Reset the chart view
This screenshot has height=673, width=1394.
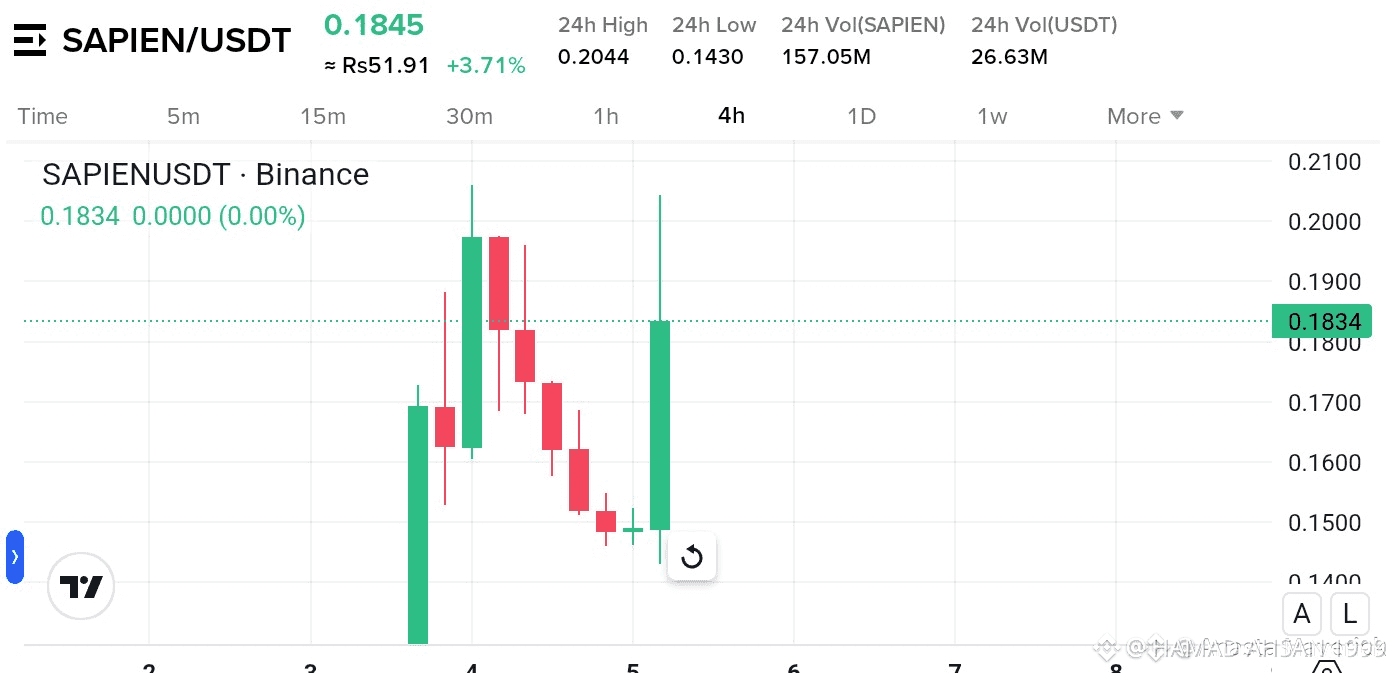coord(692,557)
